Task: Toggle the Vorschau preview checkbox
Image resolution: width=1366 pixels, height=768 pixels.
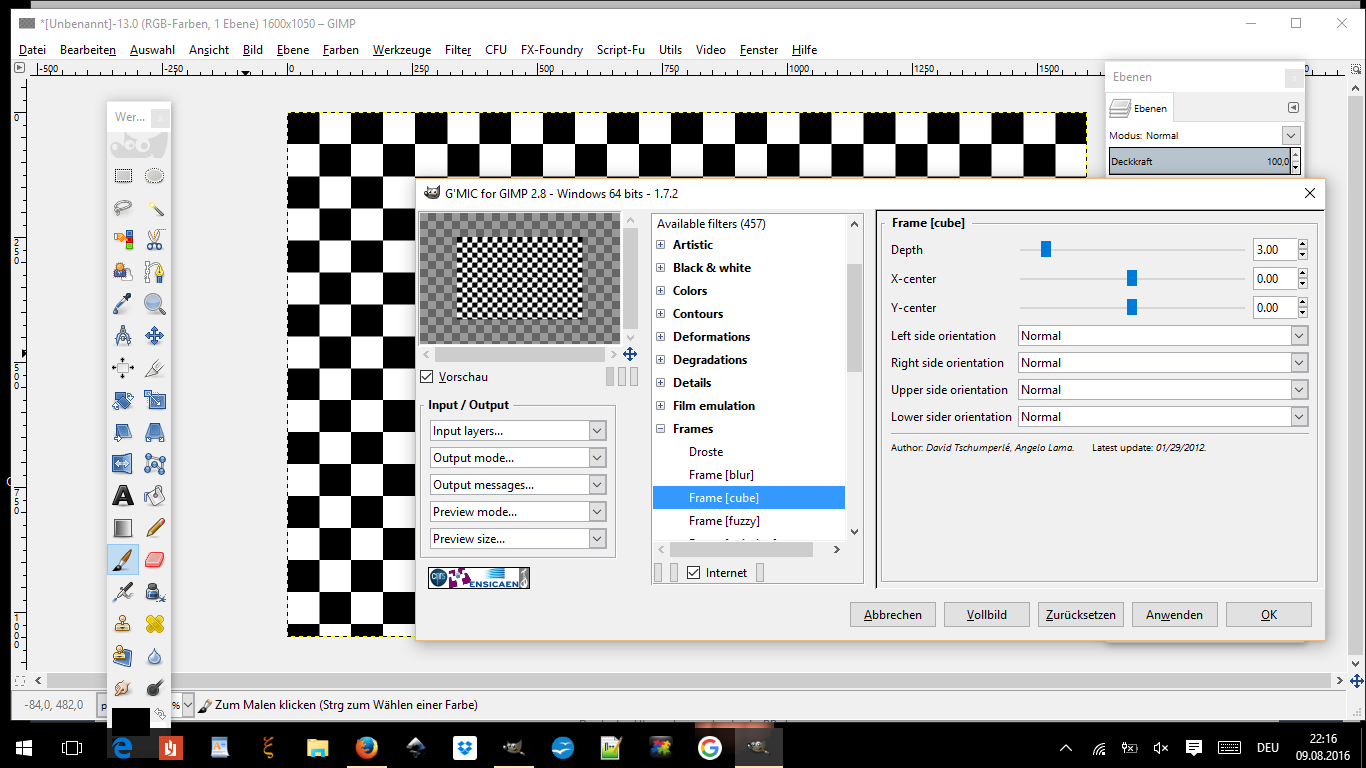Action: click(x=427, y=377)
